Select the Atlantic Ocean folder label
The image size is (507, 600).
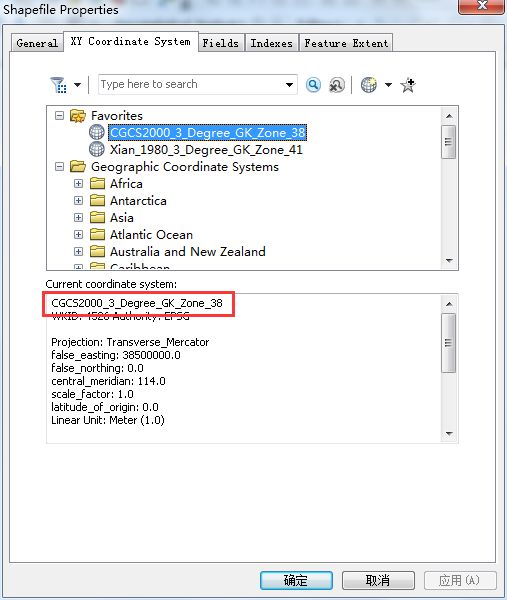151,235
